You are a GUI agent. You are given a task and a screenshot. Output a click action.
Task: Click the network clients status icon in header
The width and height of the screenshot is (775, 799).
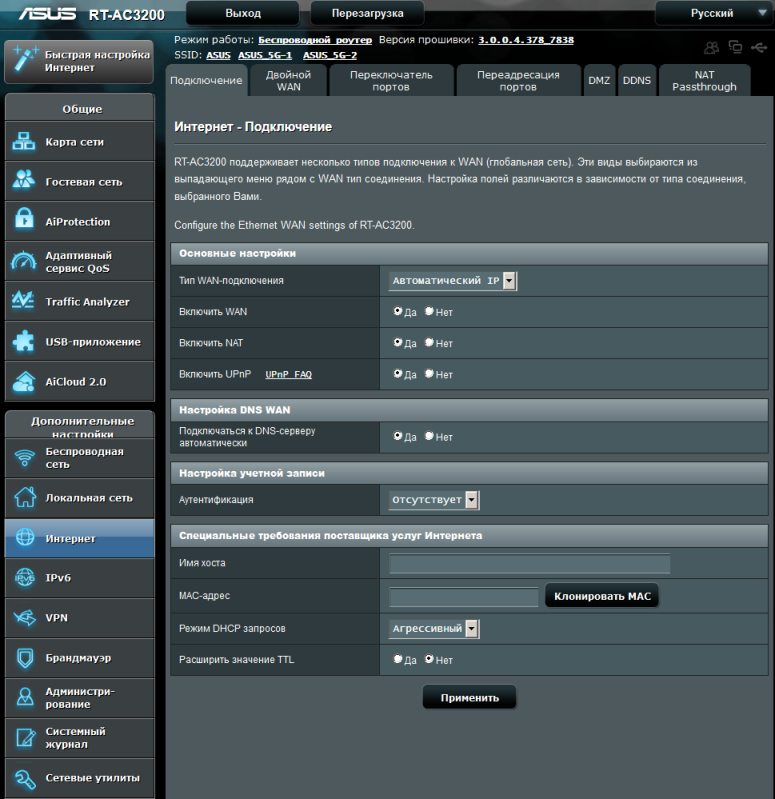735,47
